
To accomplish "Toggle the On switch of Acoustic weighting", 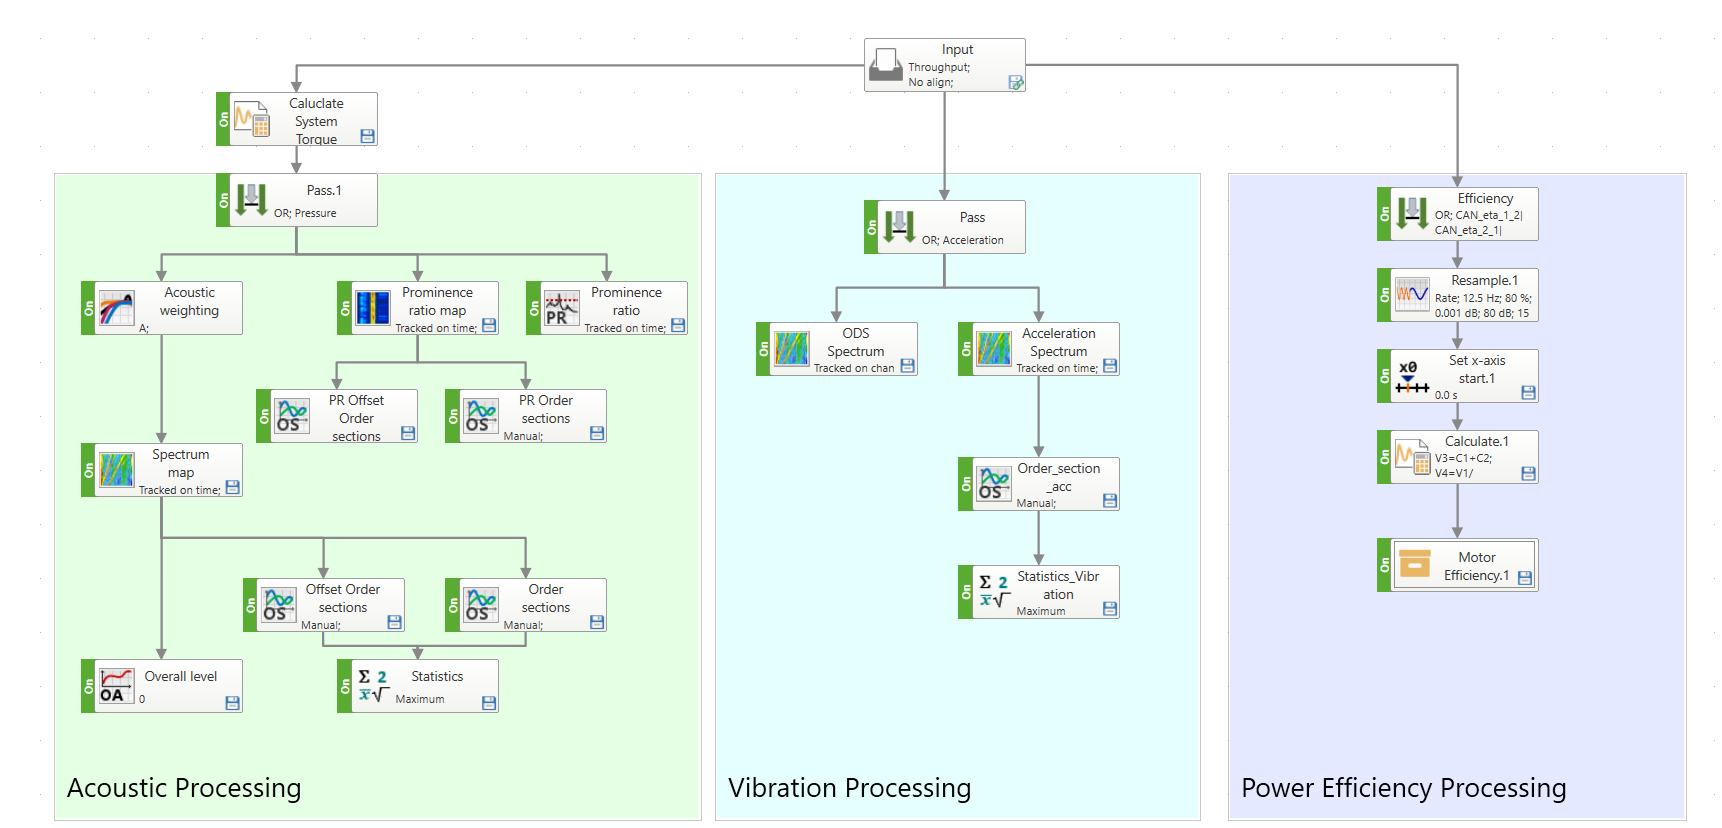I will 88,308.
